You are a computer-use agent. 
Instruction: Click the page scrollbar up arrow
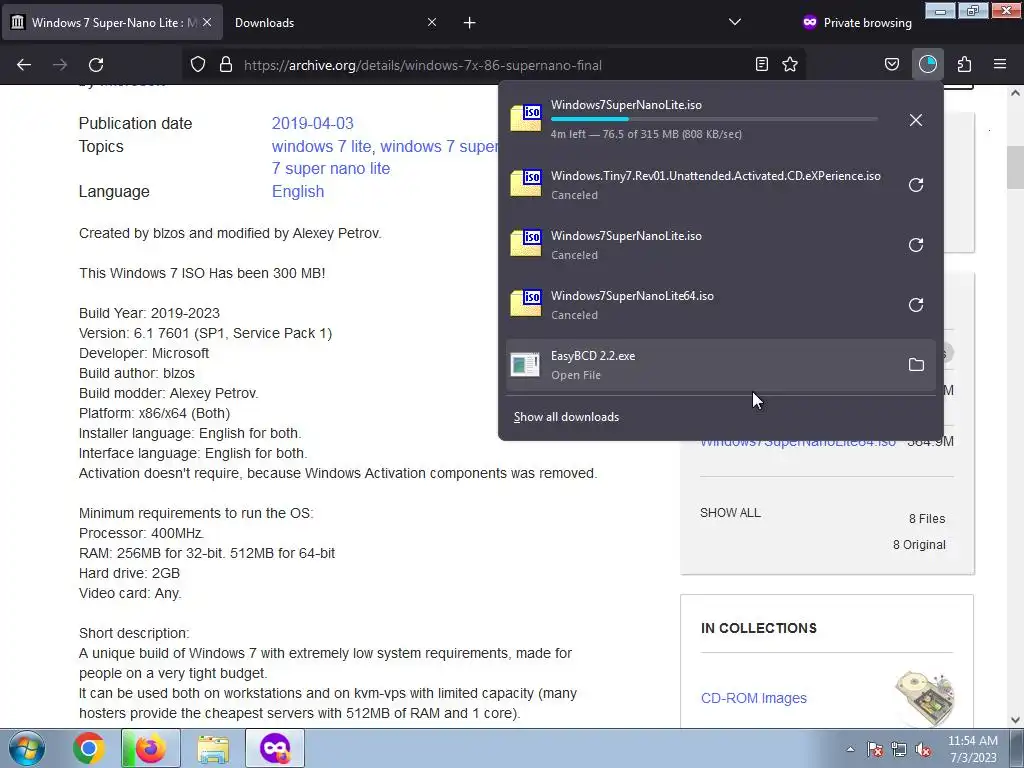click(1015, 93)
